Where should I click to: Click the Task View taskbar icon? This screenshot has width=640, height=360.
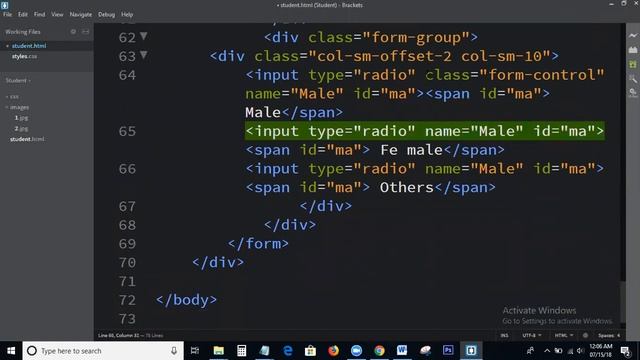pyautogui.click(x=195, y=351)
